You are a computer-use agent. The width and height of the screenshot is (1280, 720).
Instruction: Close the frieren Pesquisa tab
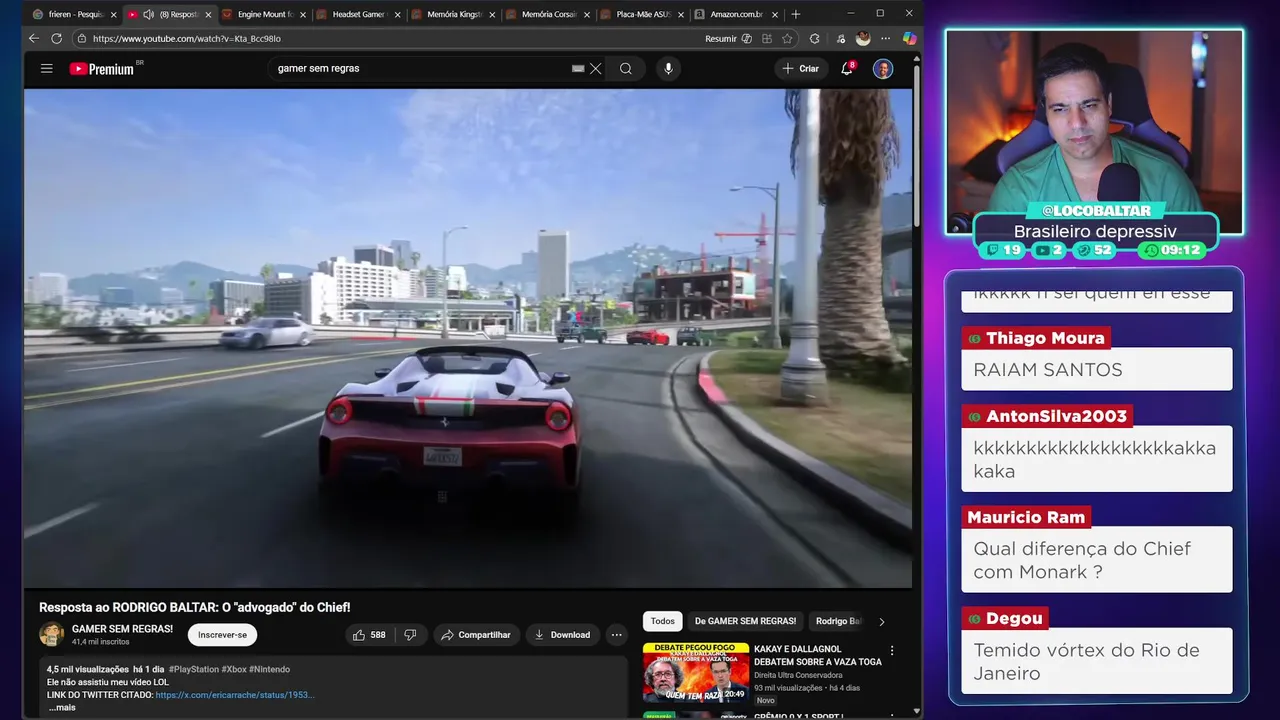(113, 14)
